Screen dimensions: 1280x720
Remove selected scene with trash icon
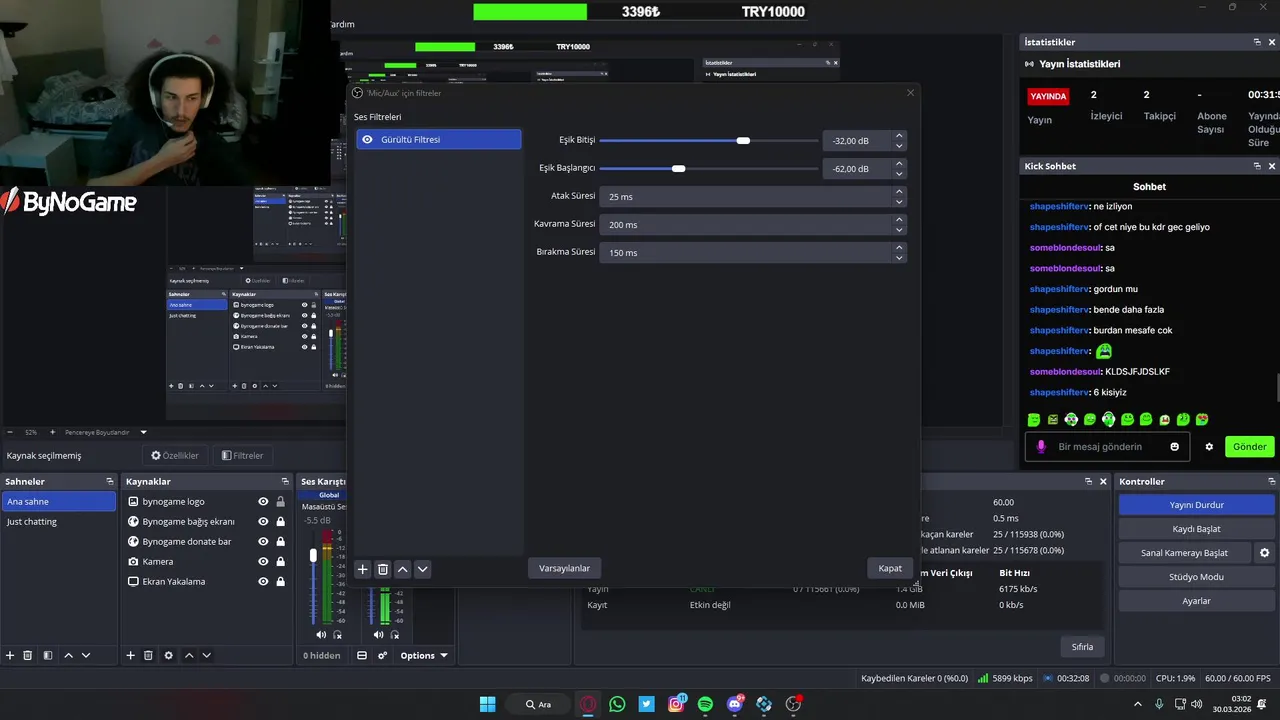coord(28,656)
